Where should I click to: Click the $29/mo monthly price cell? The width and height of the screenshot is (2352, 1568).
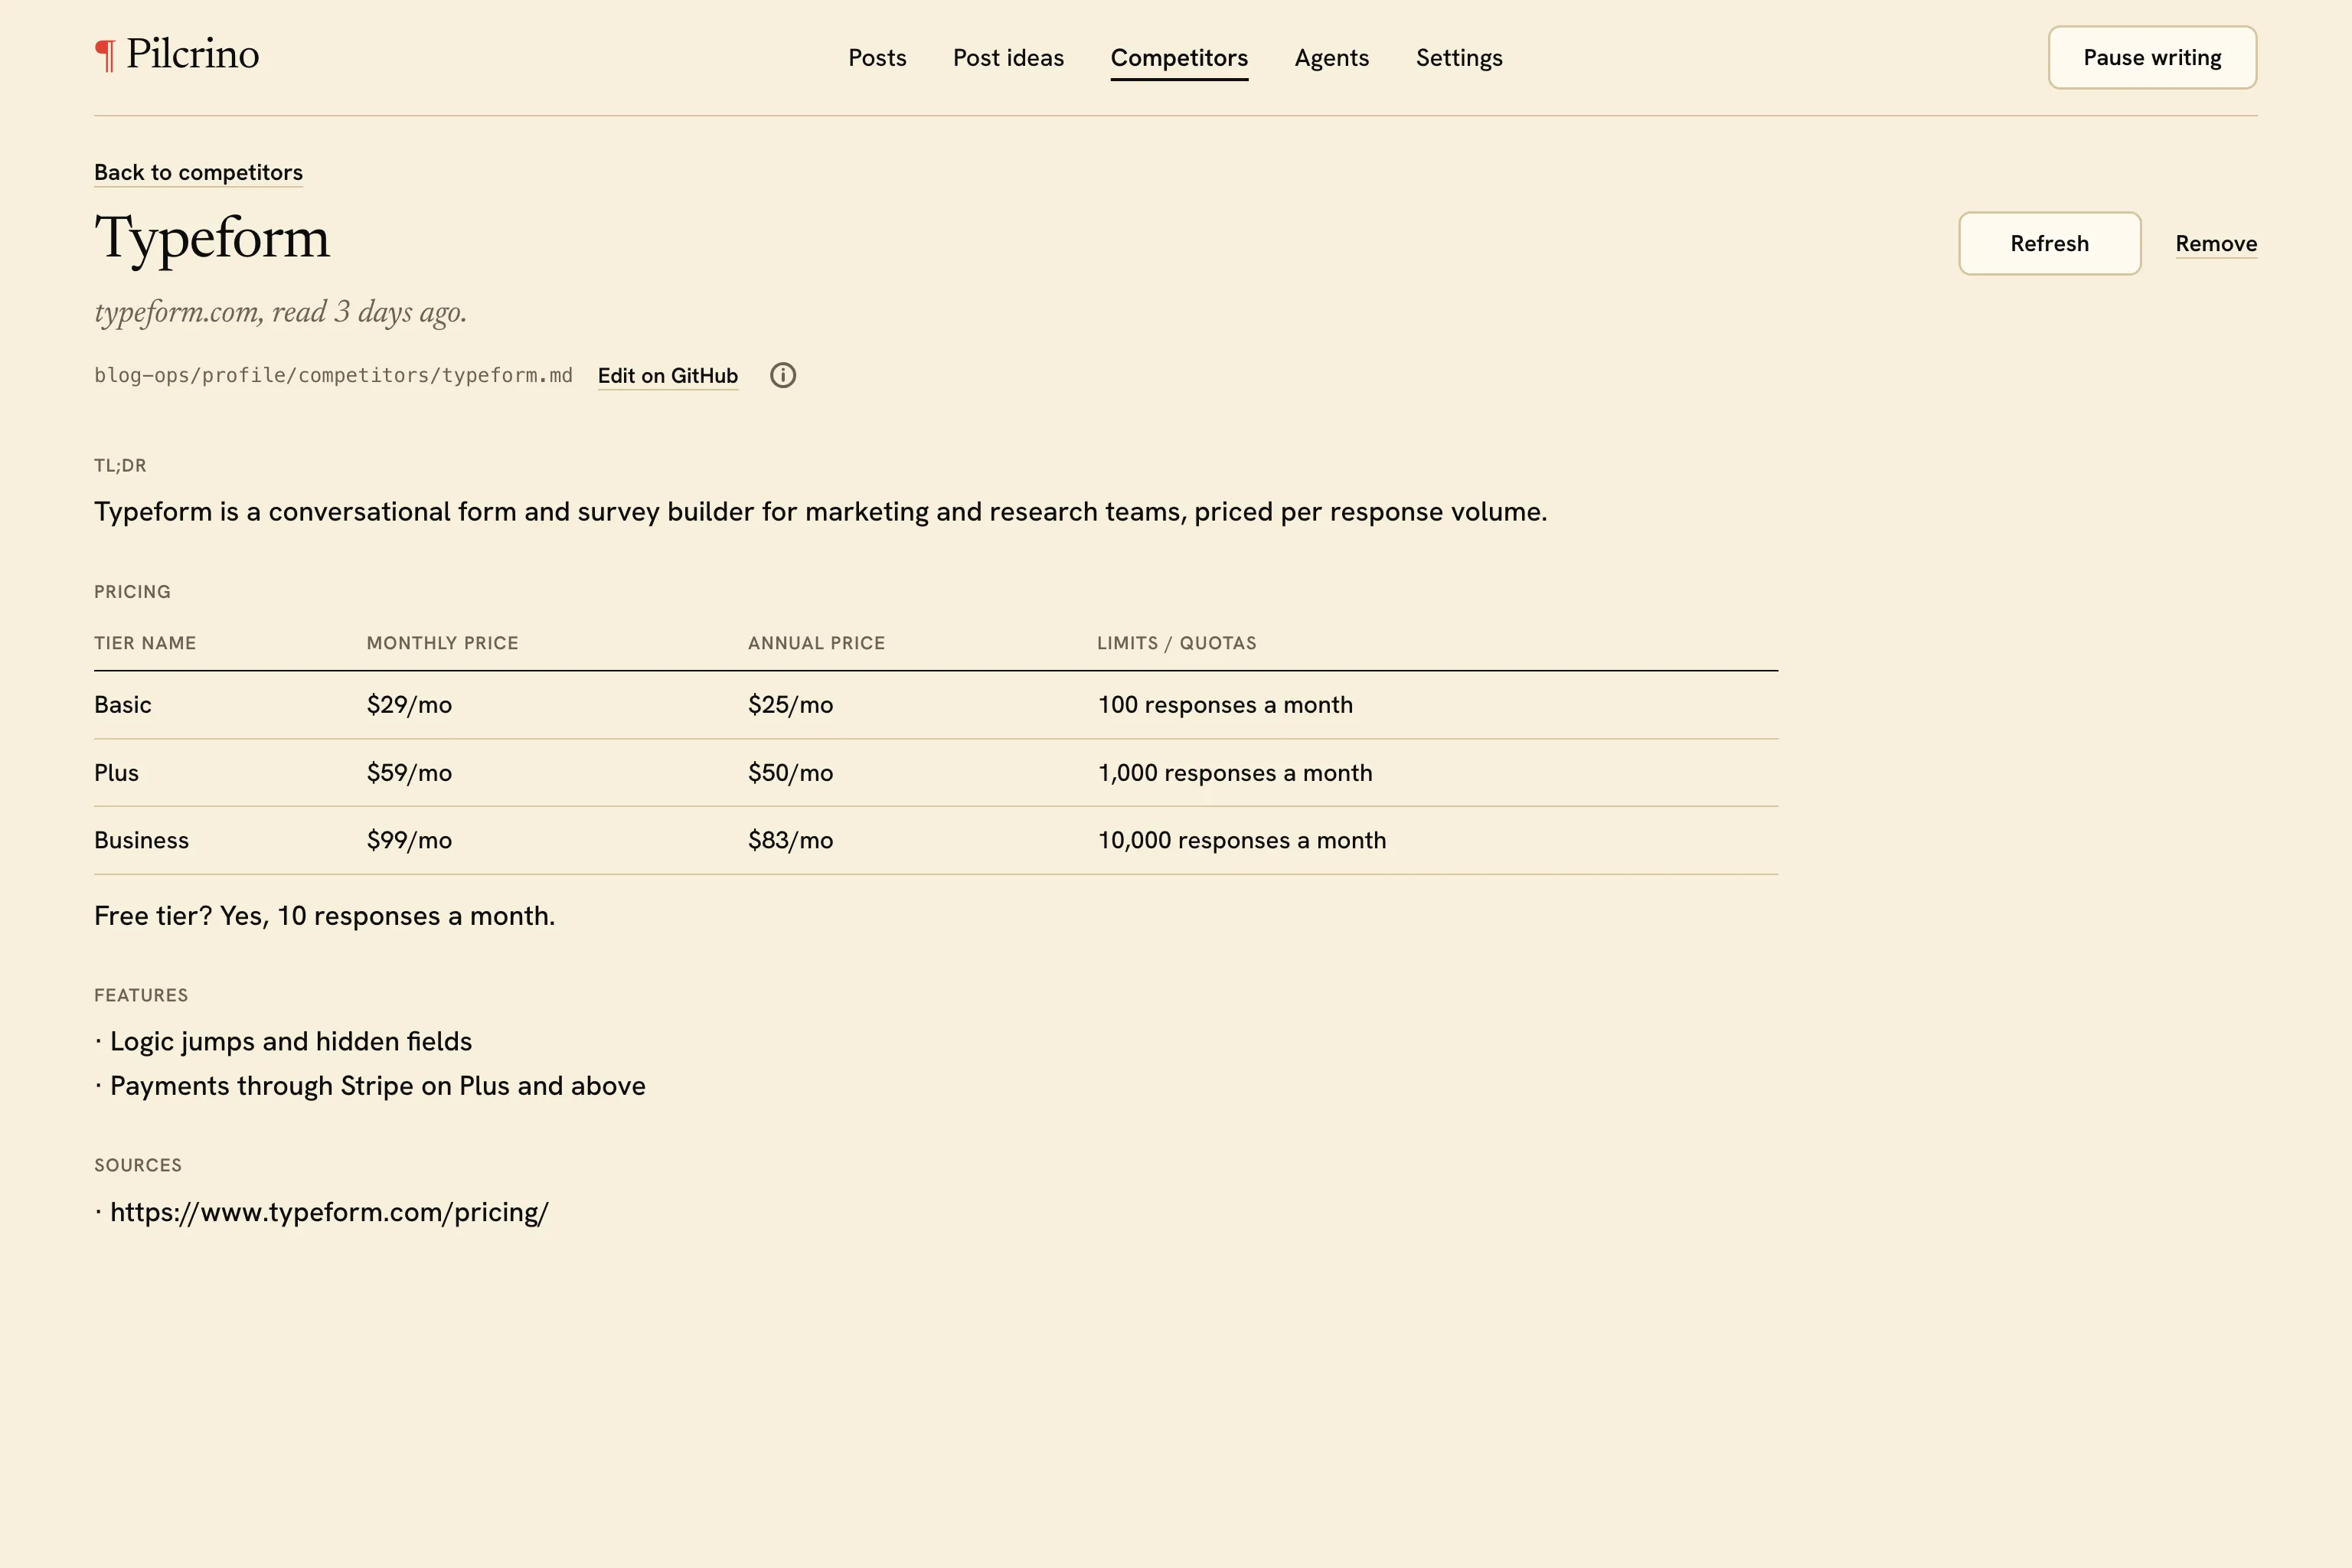409,705
